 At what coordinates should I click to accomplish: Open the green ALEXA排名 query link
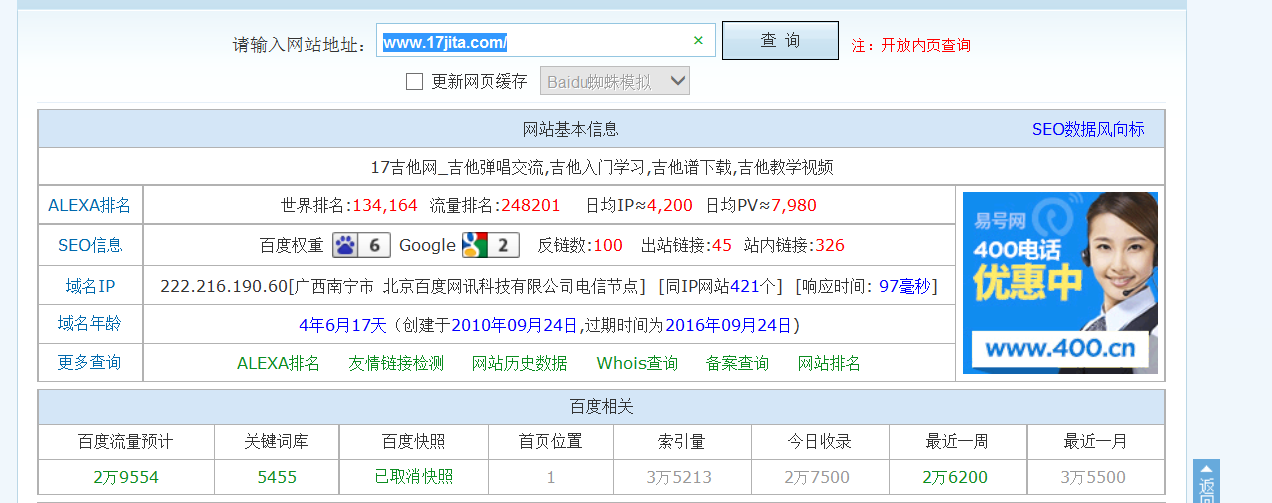pos(278,363)
